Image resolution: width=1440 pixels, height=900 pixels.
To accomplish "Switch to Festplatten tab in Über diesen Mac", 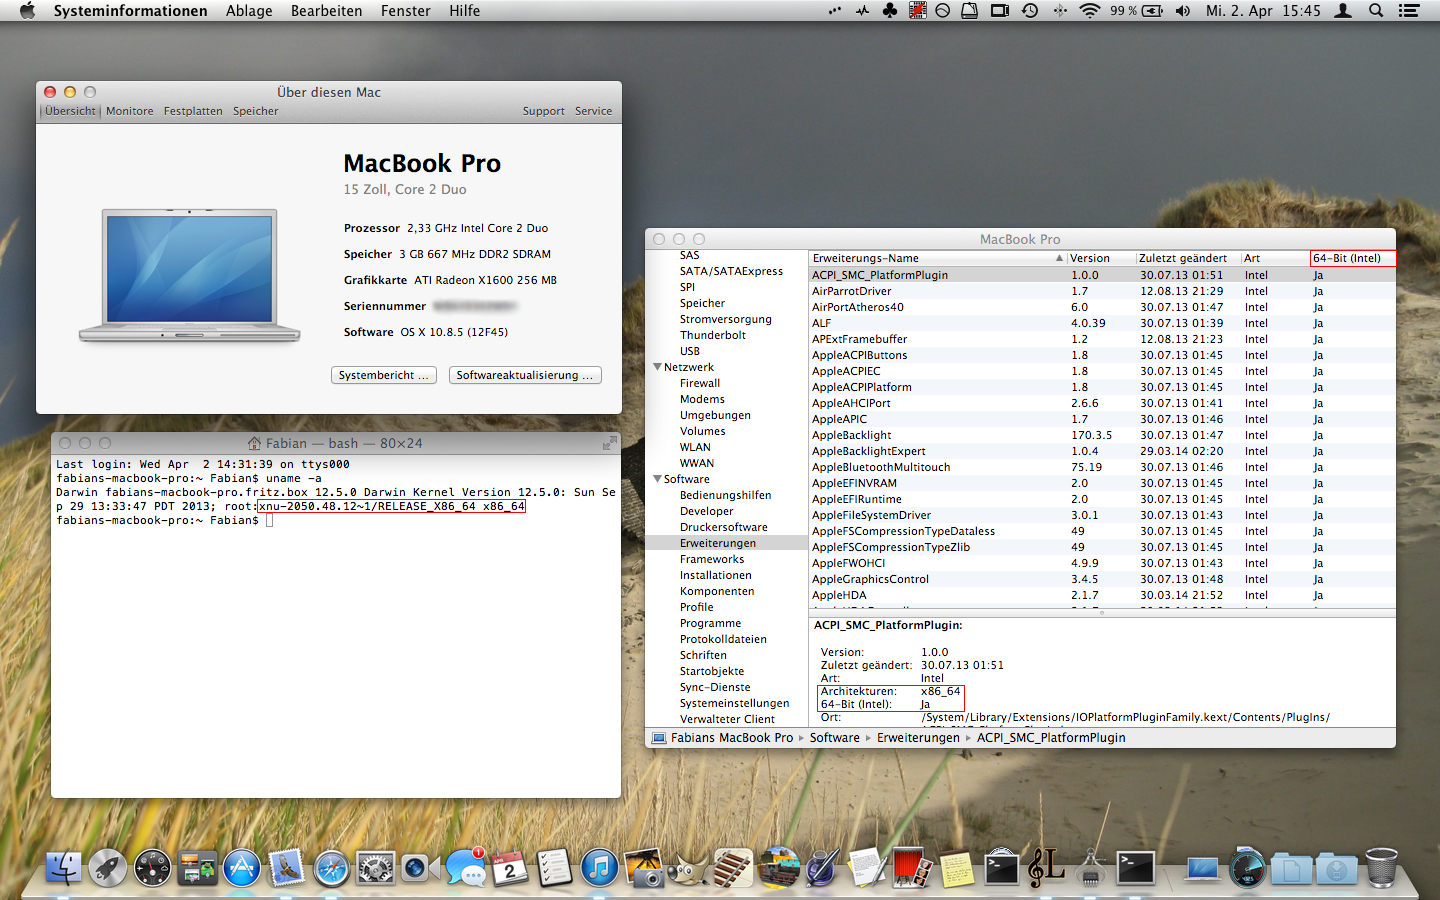I will pos(193,111).
